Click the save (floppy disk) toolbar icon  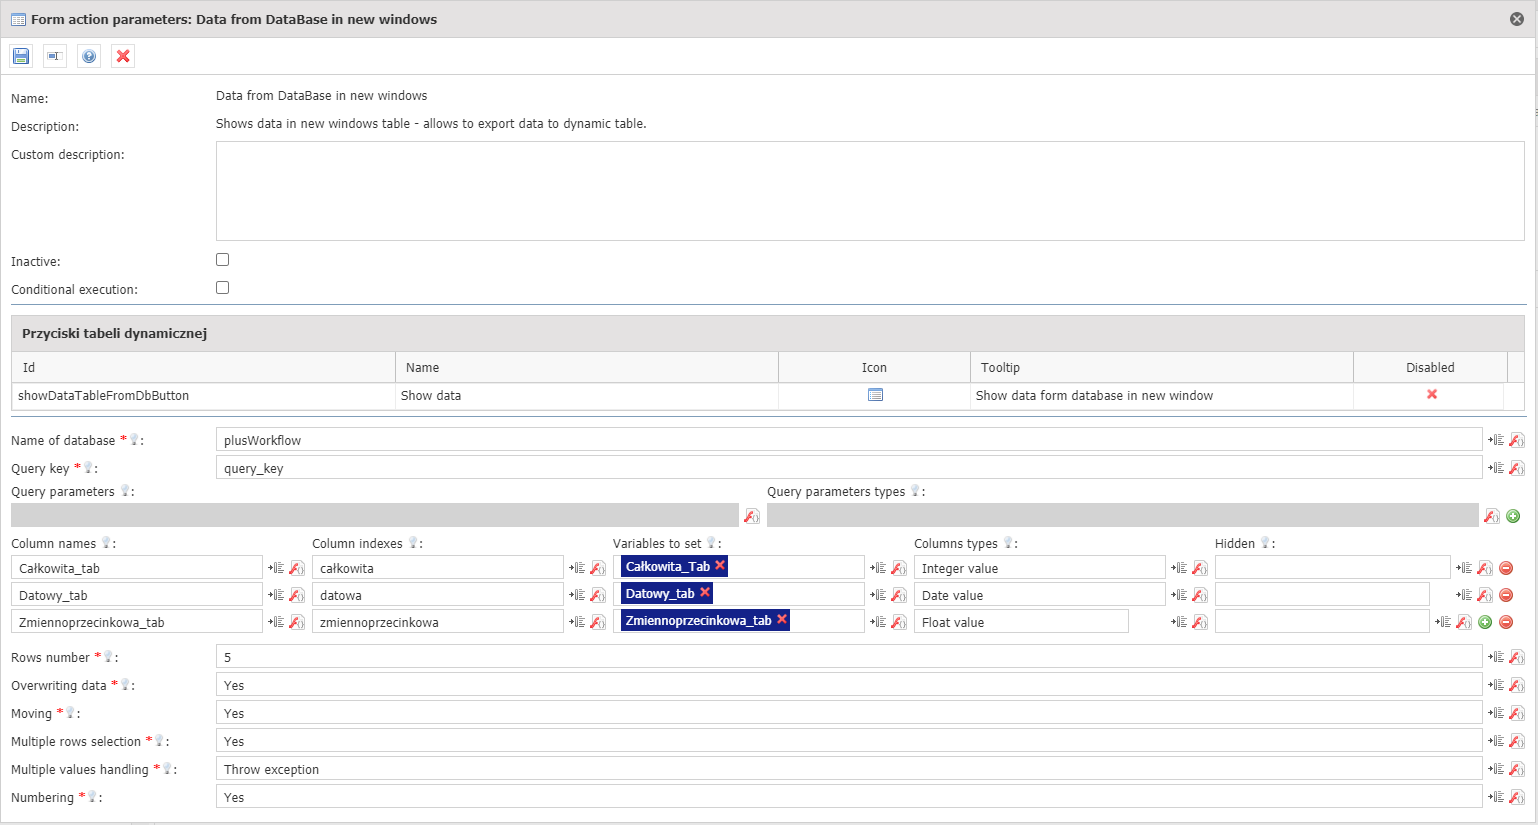point(21,56)
